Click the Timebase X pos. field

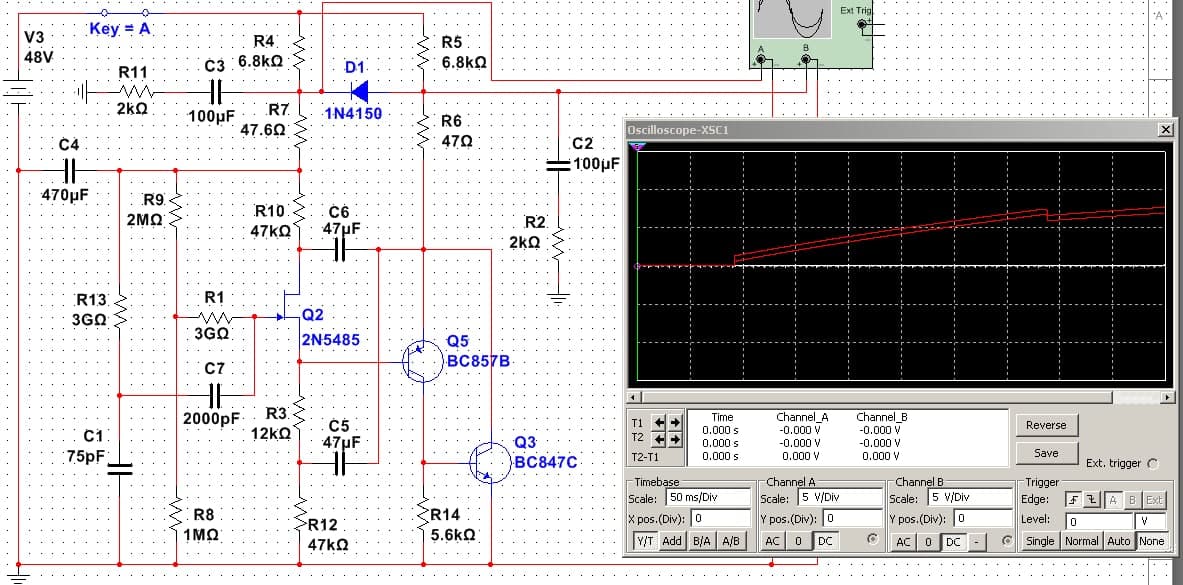point(720,519)
